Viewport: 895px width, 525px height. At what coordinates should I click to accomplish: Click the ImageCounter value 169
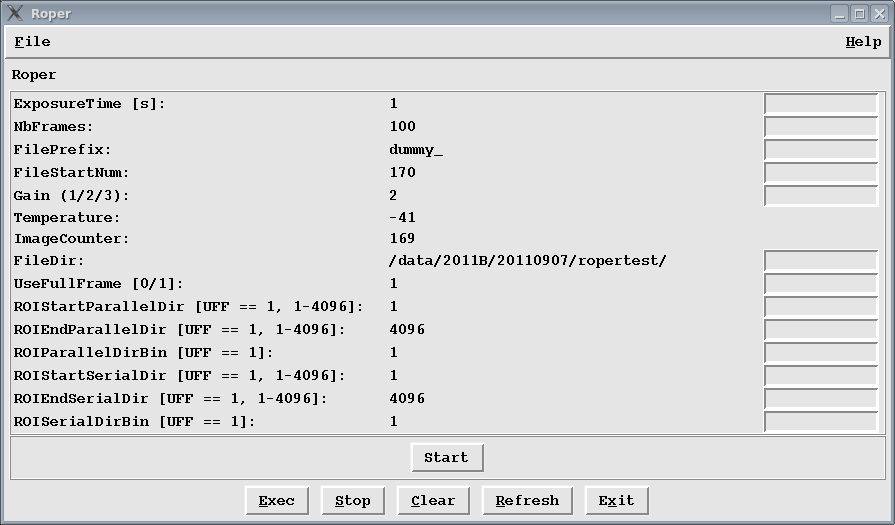click(x=402, y=239)
